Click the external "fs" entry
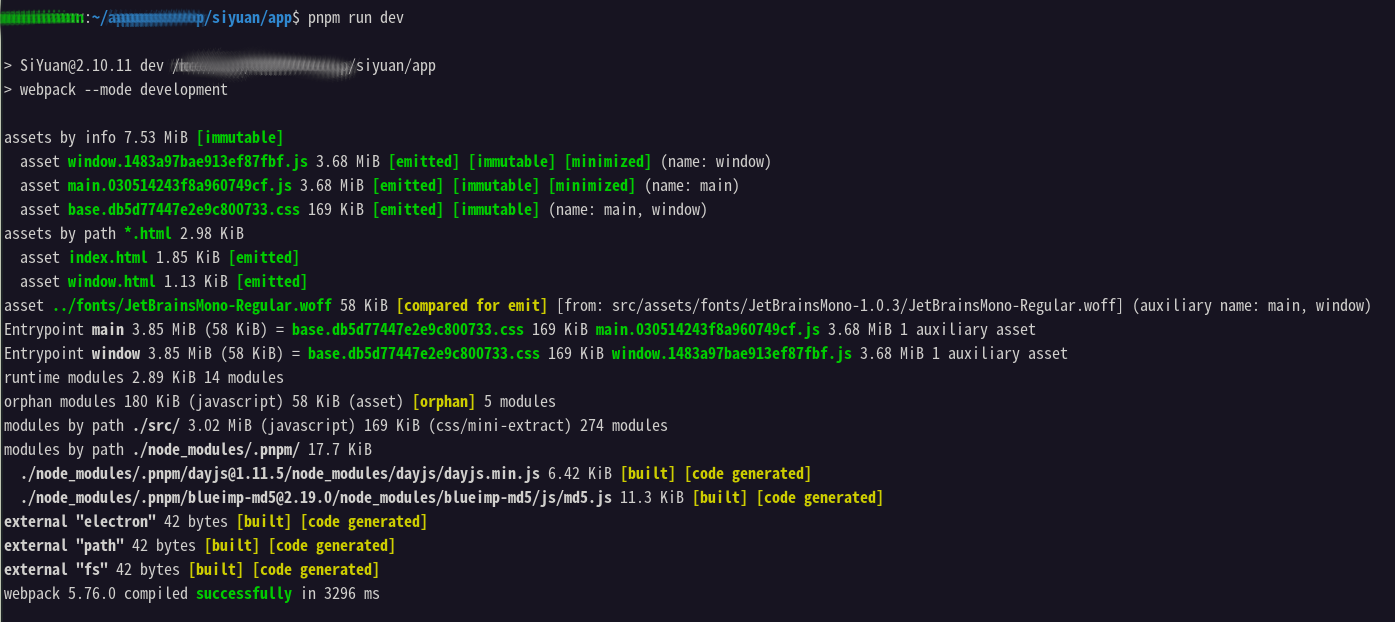Screen dimensions: 1395x622 [56, 570]
